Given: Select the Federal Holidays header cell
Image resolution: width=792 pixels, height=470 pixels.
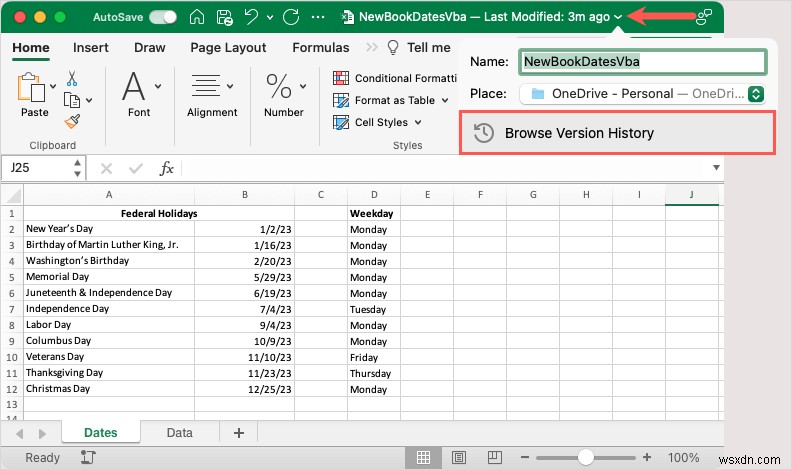Looking at the screenshot, I should click(159, 214).
